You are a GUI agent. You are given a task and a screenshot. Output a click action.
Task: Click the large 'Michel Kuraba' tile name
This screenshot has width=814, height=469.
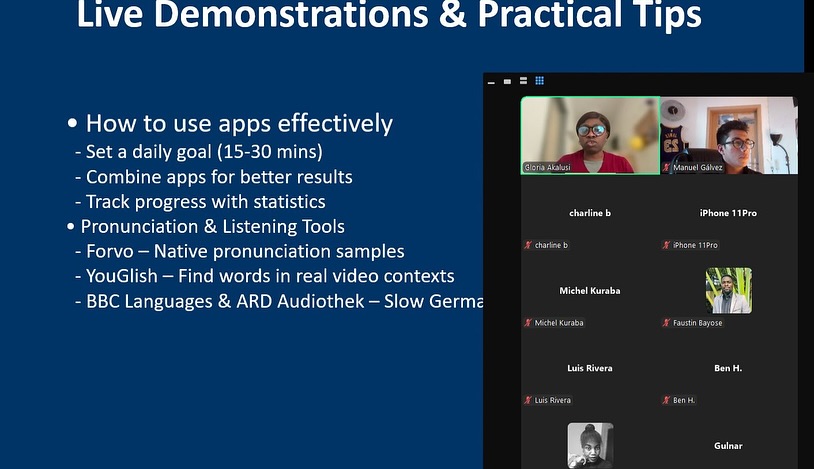(x=590, y=291)
